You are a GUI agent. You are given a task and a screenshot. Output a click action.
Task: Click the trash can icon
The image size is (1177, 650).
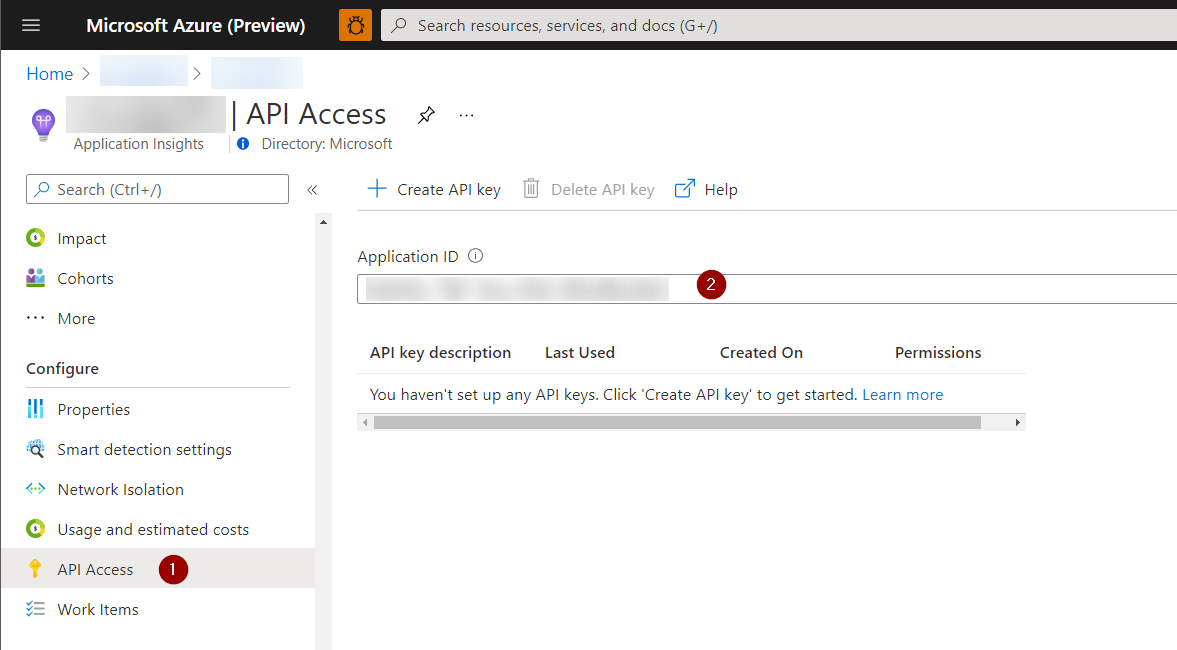tap(531, 188)
